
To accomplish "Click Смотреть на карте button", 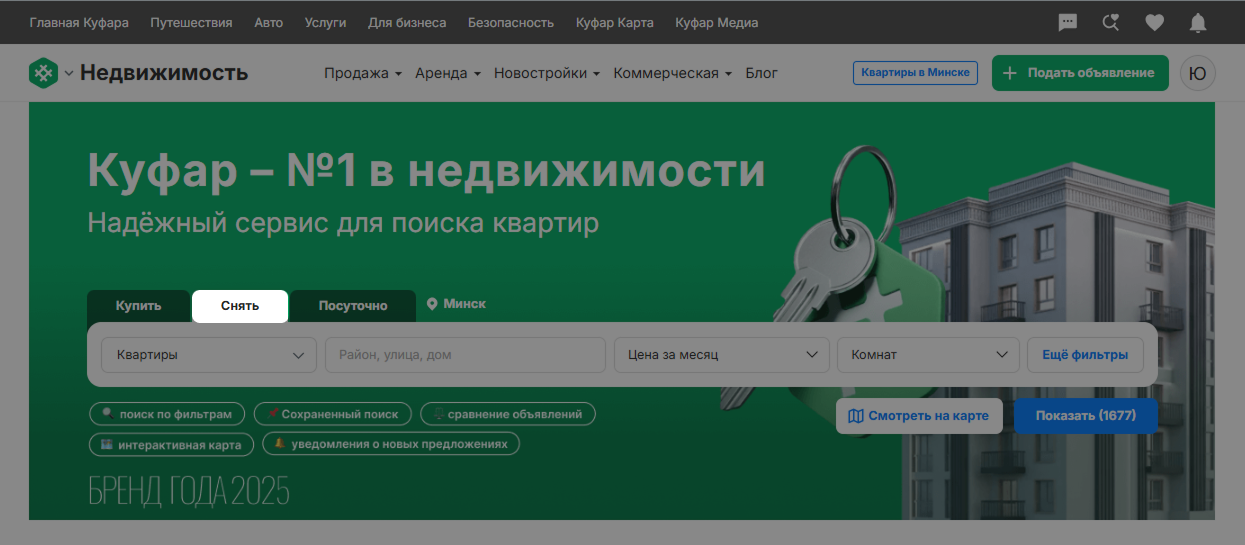I will [x=919, y=416].
